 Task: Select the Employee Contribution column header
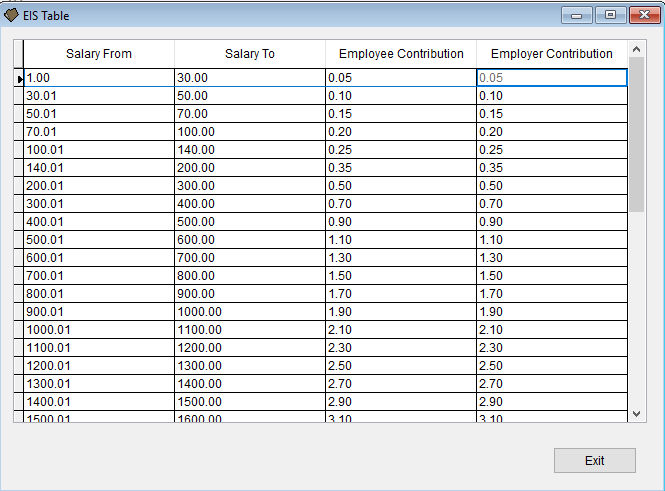(x=401, y=54)
